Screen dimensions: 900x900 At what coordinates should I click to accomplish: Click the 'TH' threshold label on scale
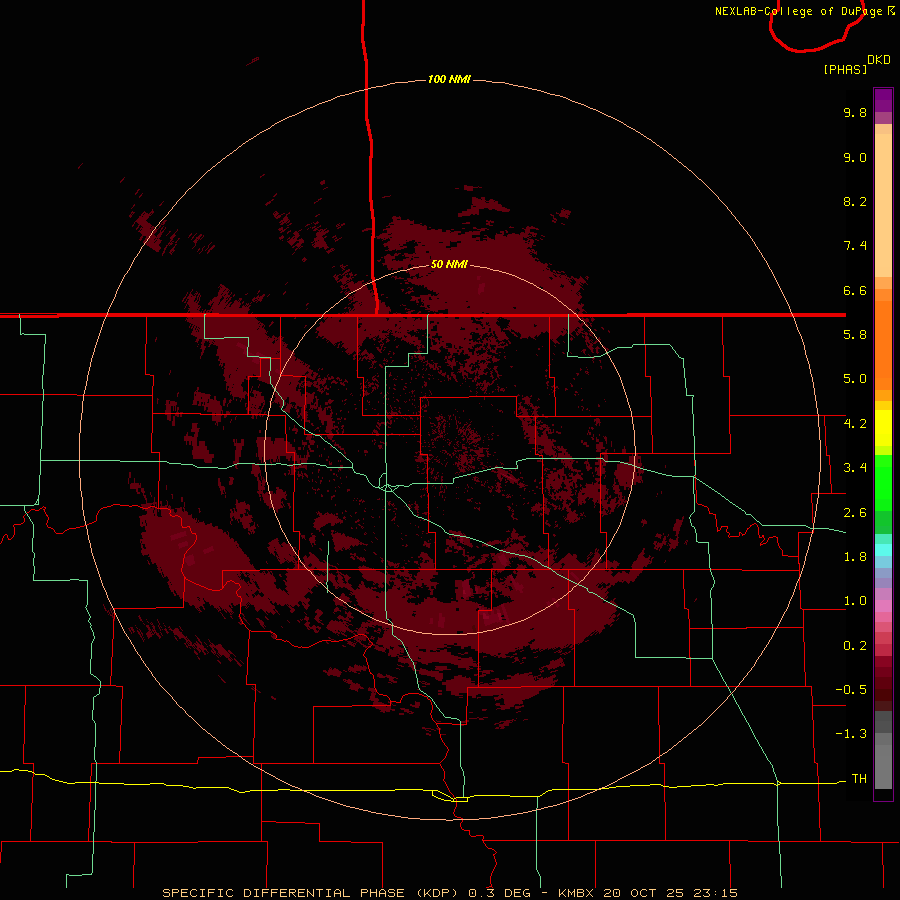(x=859, y=779)
